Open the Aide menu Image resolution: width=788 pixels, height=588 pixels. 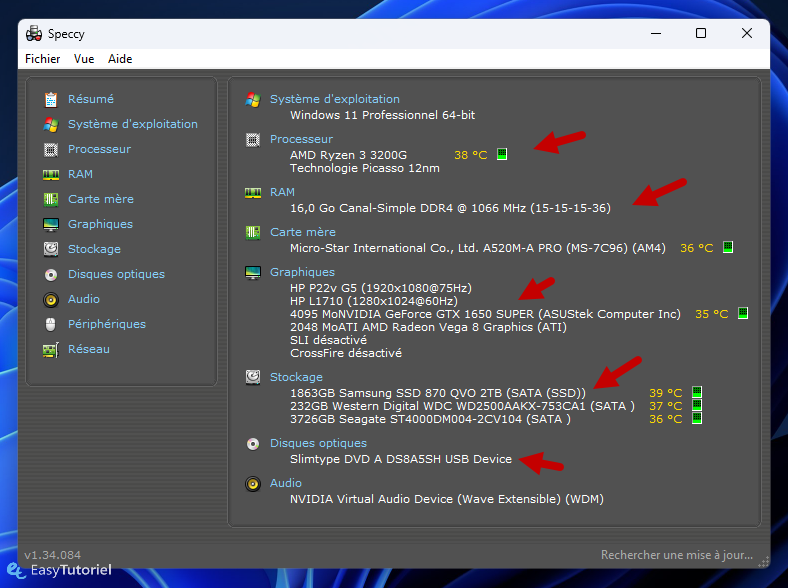pyautogui.click(x=120, y=59)
